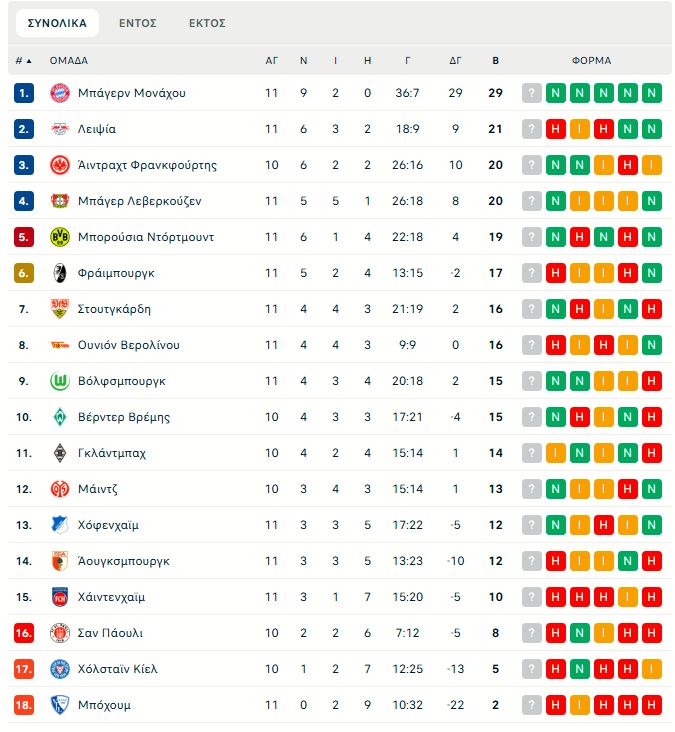Click the Bayer Leverkusen club badge
Screen dimensions: 675x732
tap(60, 201)
